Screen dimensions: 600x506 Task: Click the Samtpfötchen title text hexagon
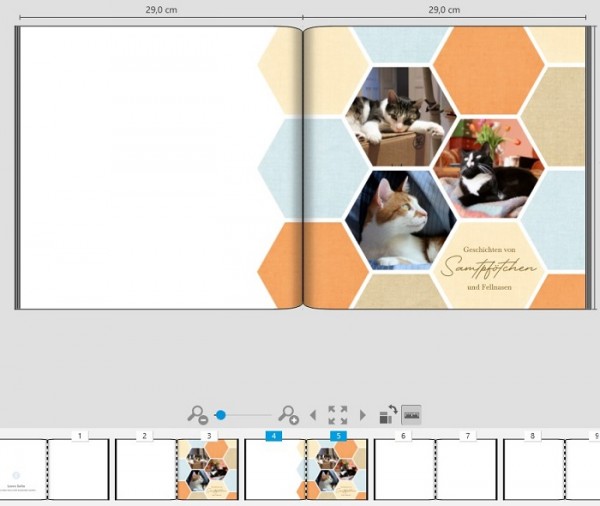[x=489, y=265]
